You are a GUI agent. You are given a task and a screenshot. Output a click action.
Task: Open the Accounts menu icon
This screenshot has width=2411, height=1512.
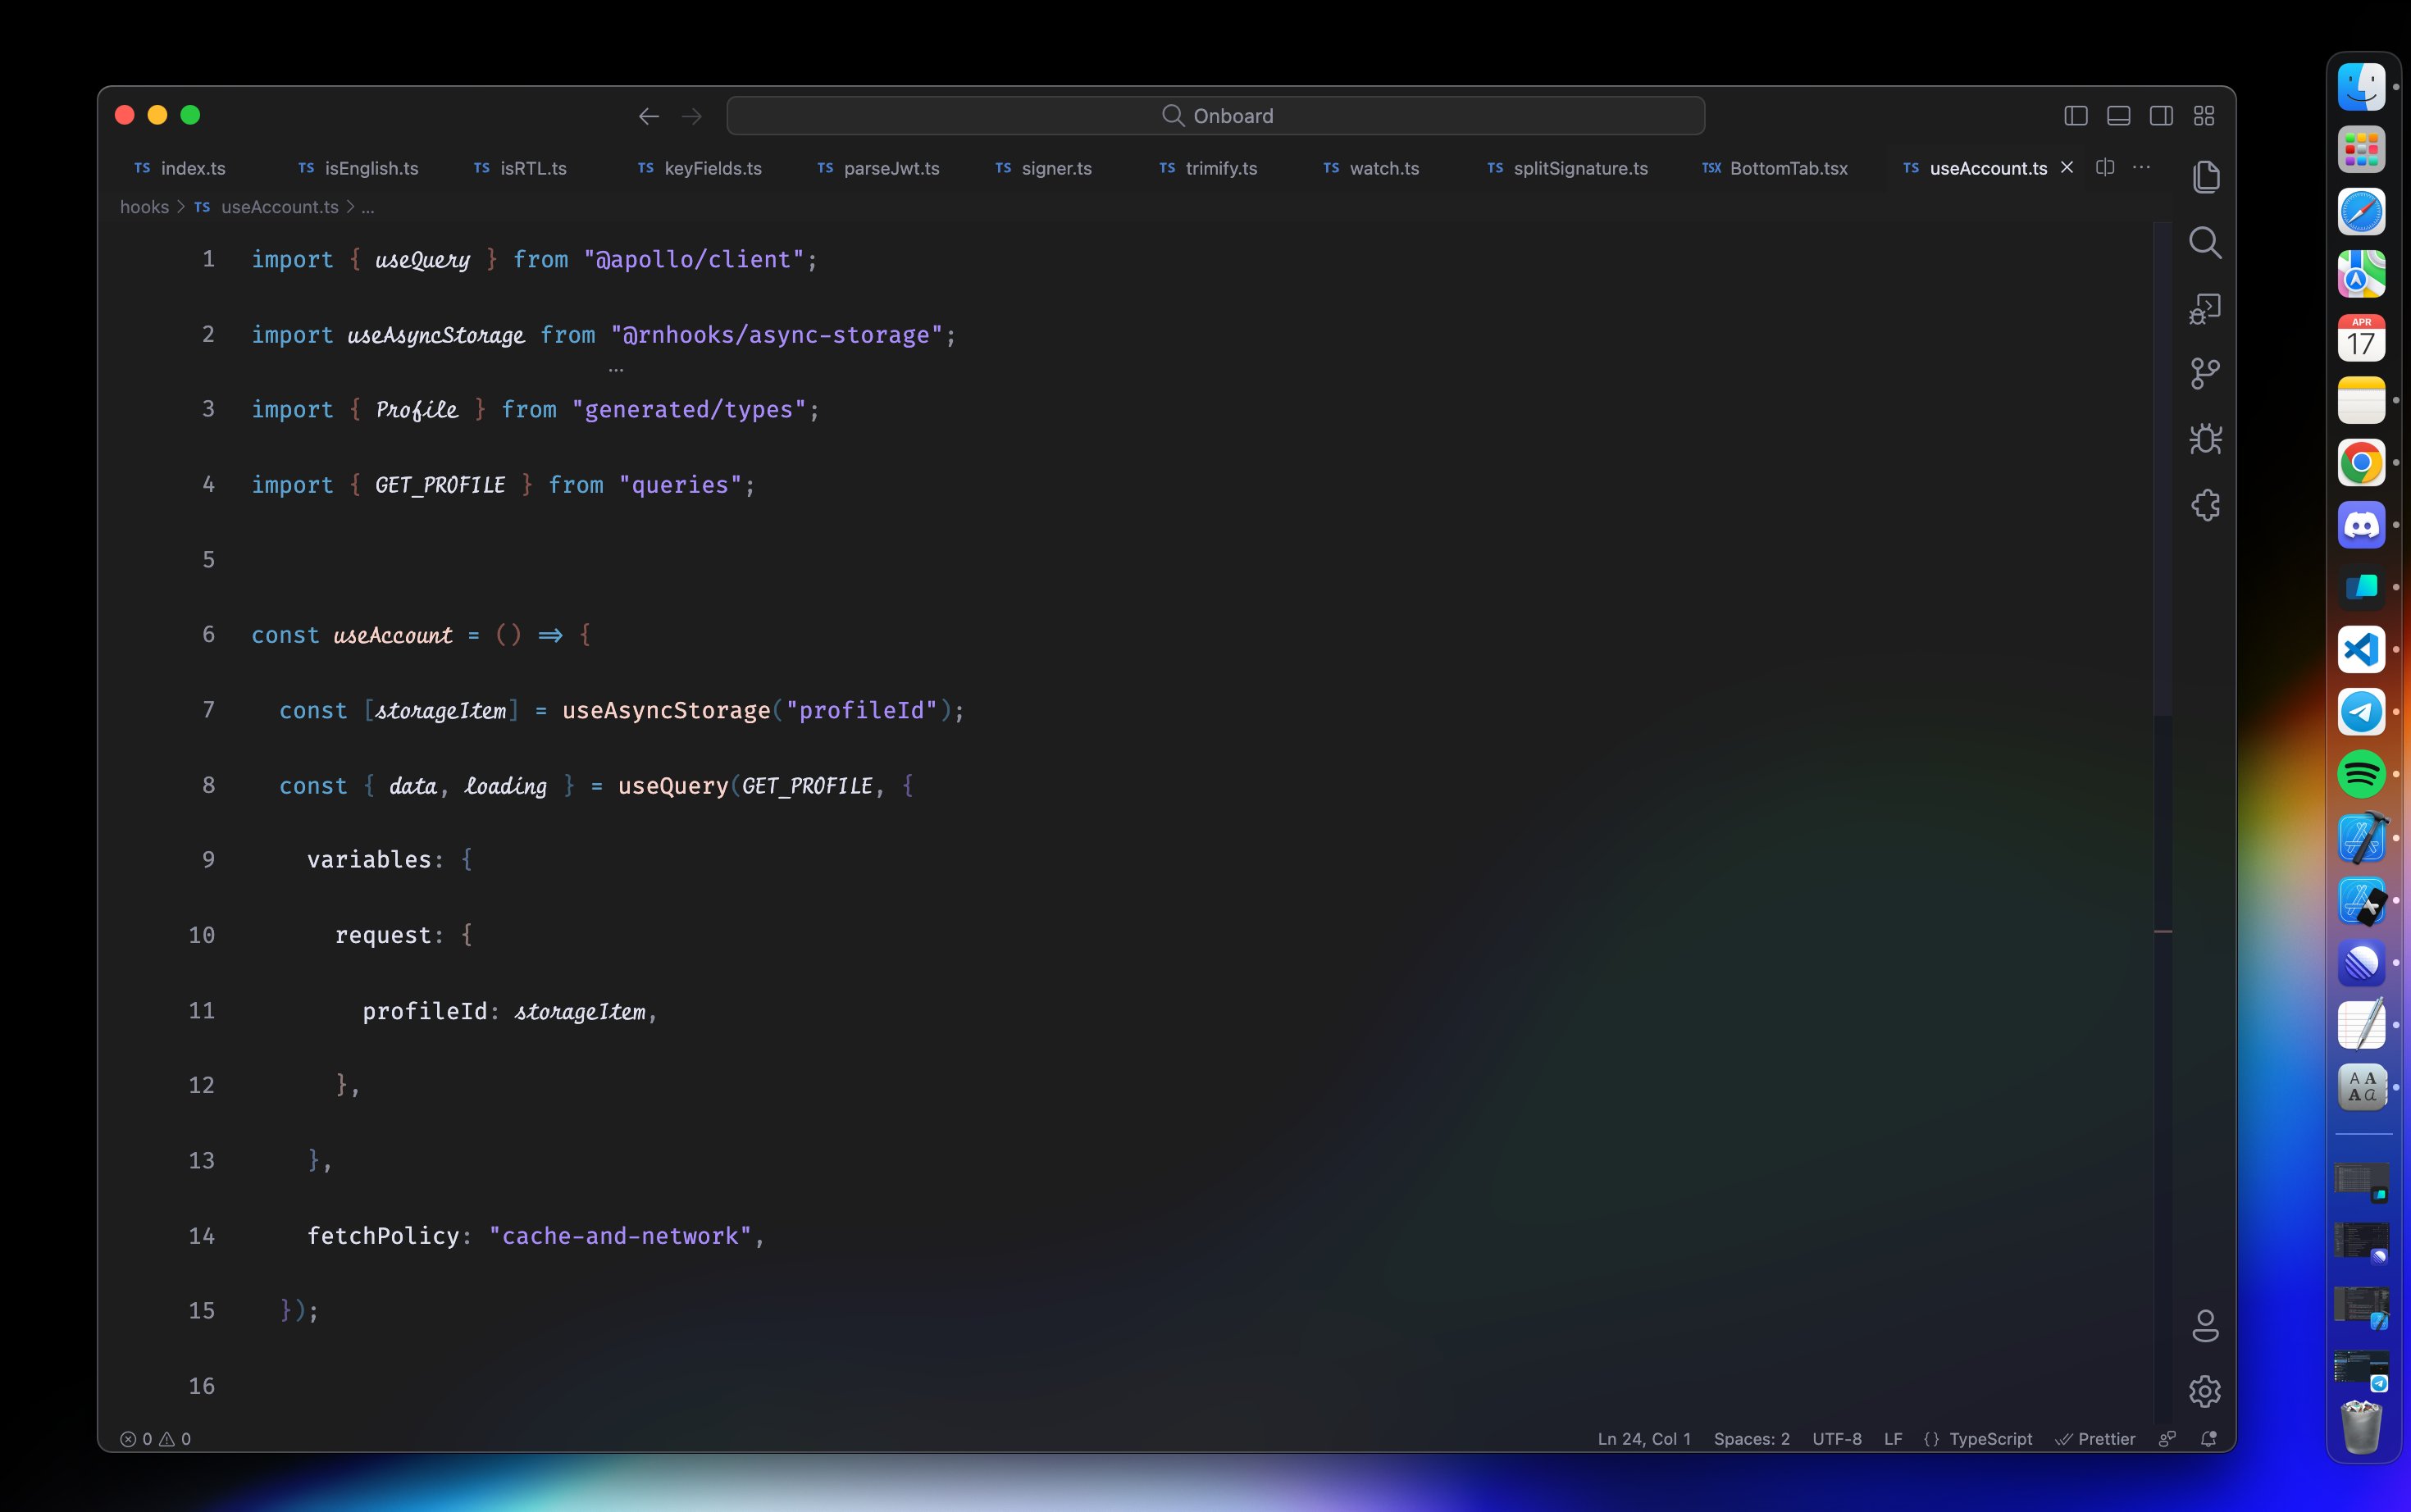tap(2205, 1326)
